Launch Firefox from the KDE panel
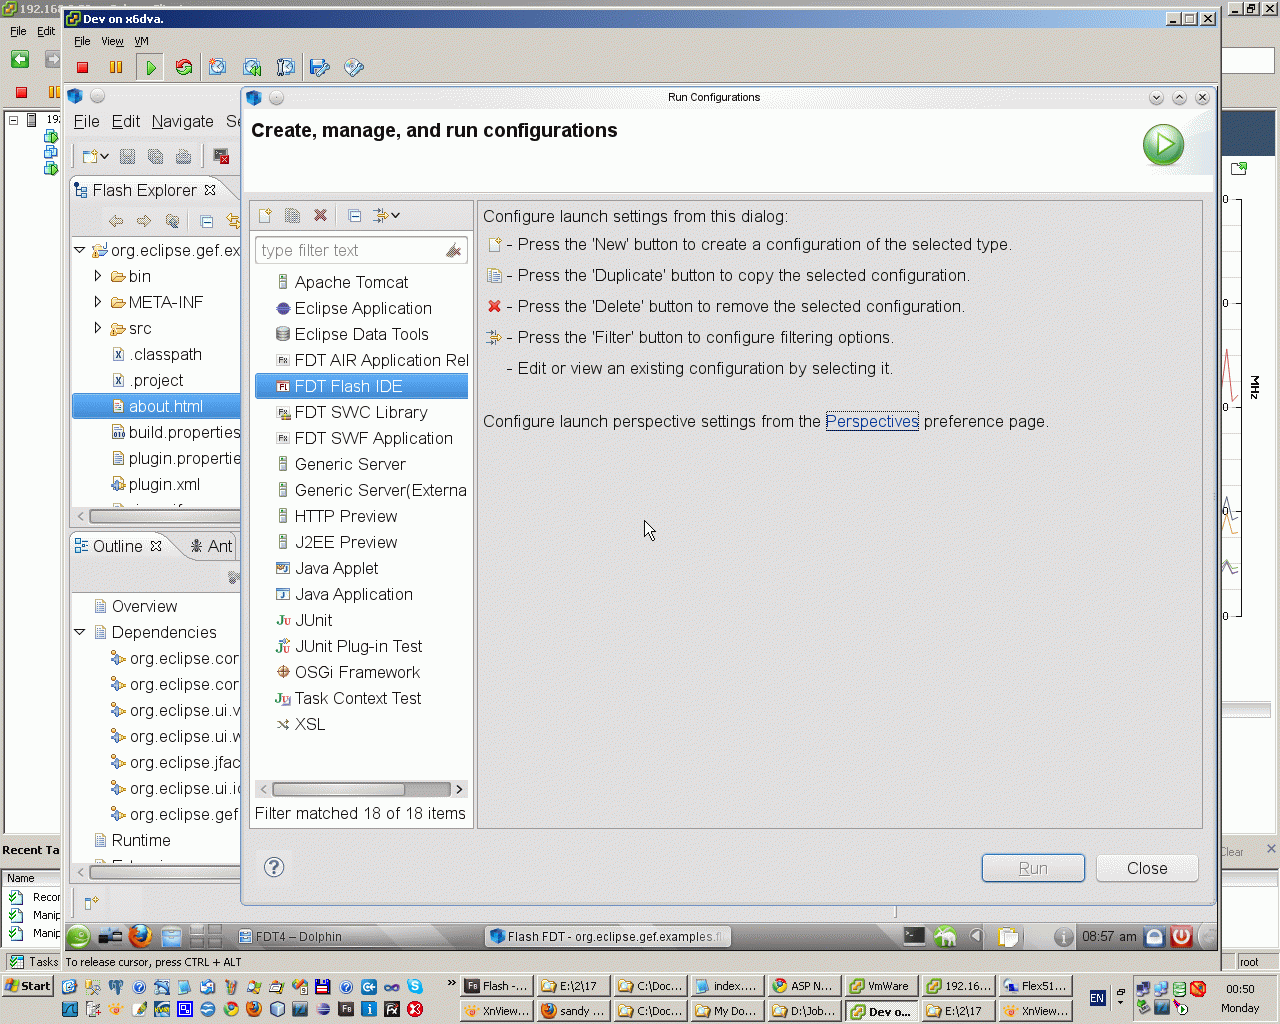Image resolution: width=1280 pixels, height=1024 pixels. coord(140,936)
